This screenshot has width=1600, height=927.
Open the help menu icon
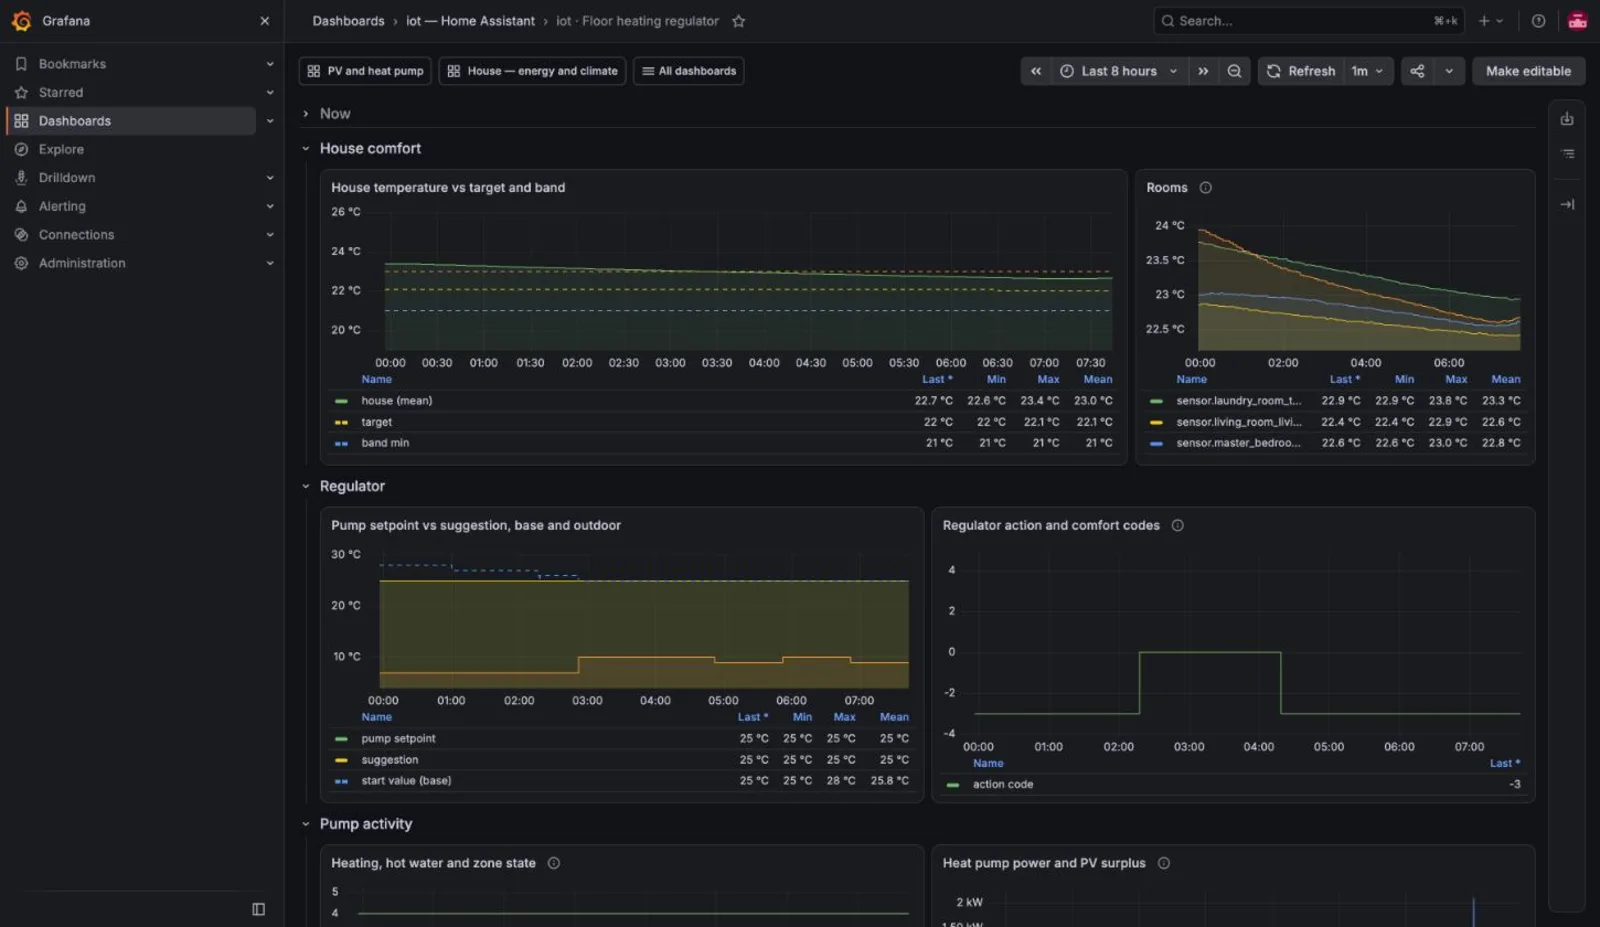click(1539, 21)
